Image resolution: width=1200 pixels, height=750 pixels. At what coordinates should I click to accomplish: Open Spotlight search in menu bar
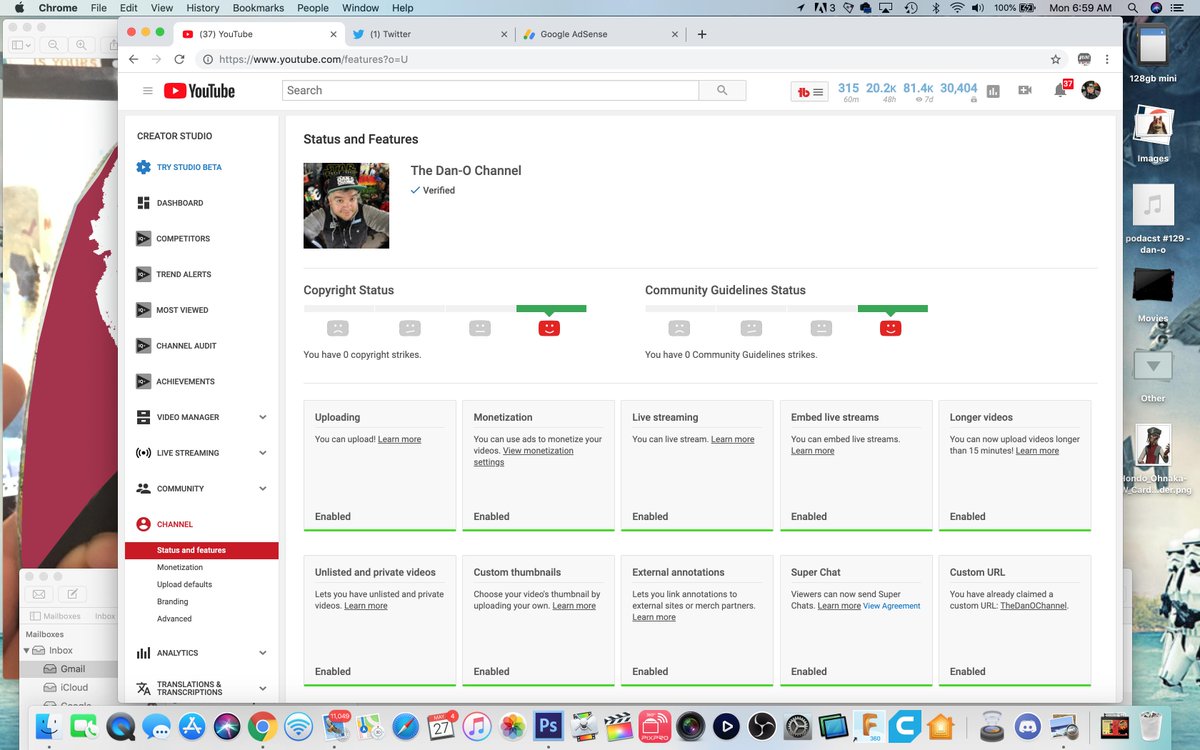click(x=1132, y=8)
